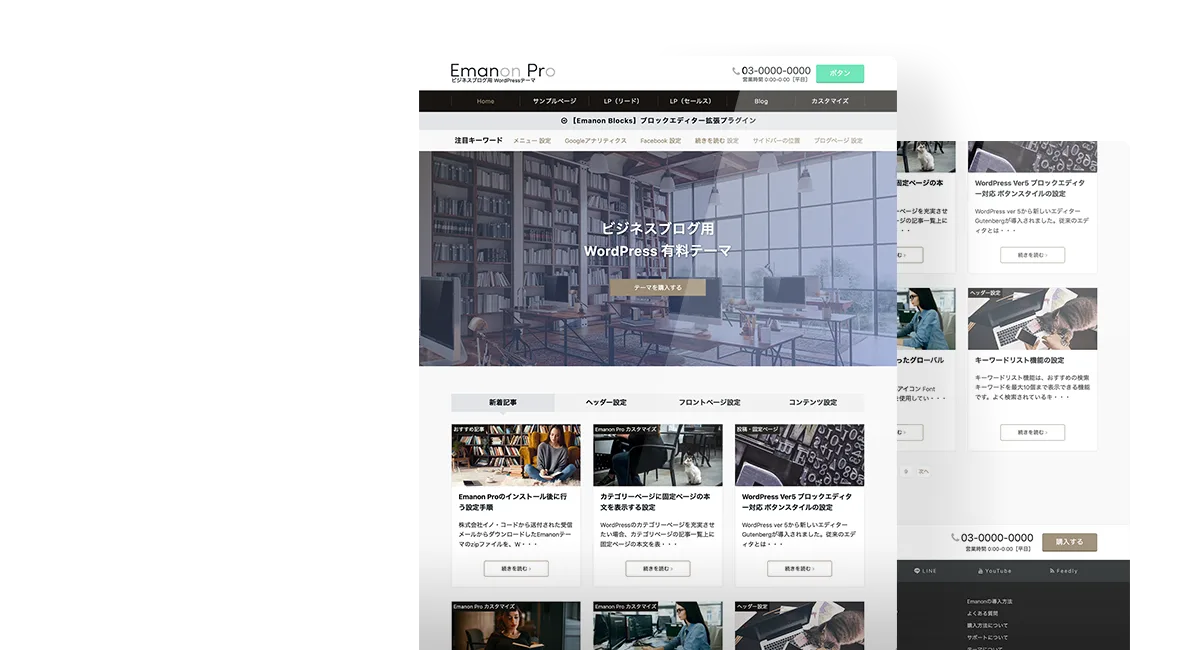Image resolution: width=1200 pixels, height=650 pixels.
Task: Click the circled arrow icon before Emanon Blocks
Action: click(x=564, y=121)
